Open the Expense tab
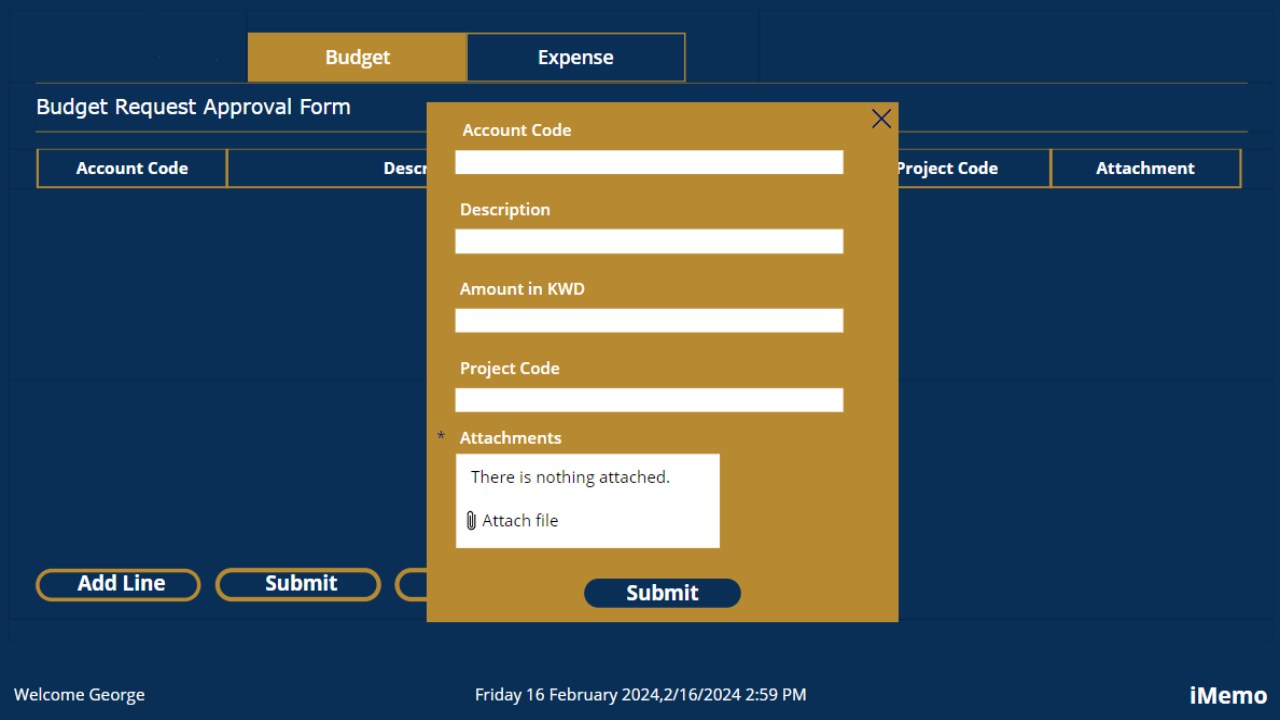 point(576,57)
